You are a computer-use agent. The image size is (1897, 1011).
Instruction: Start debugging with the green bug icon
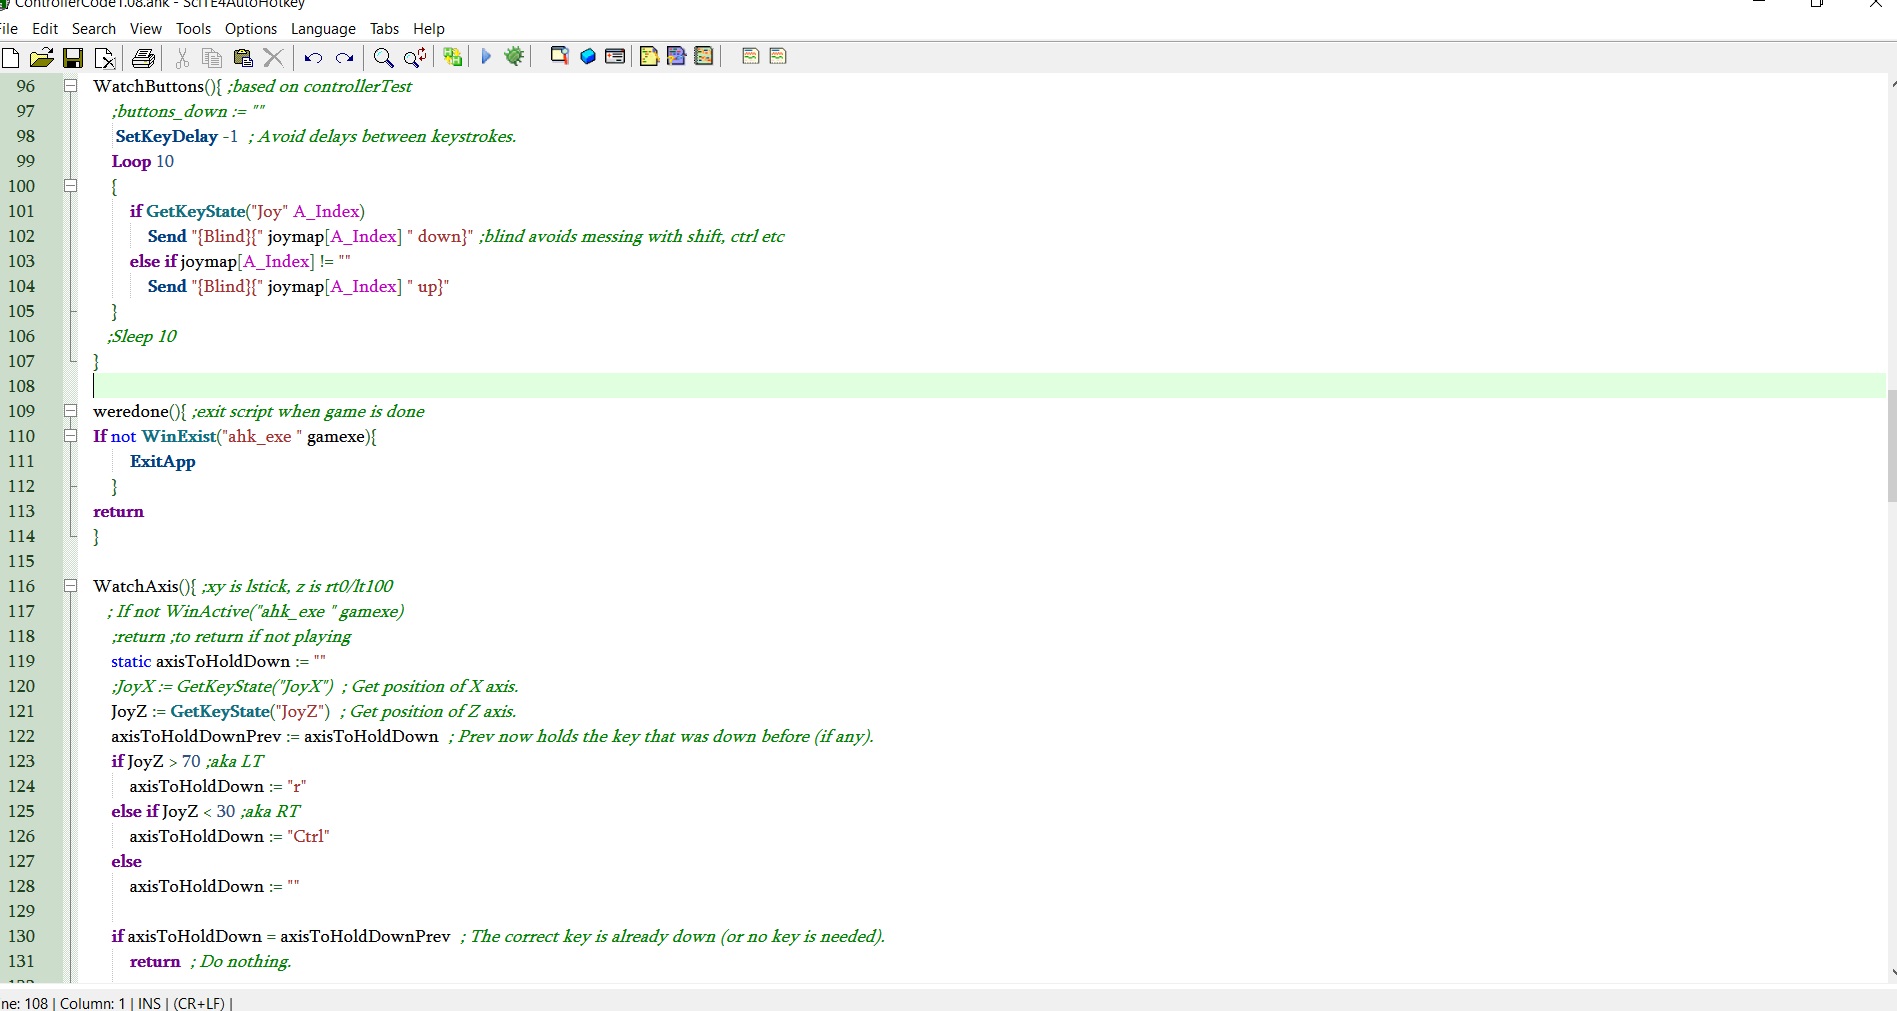[515, 56]
